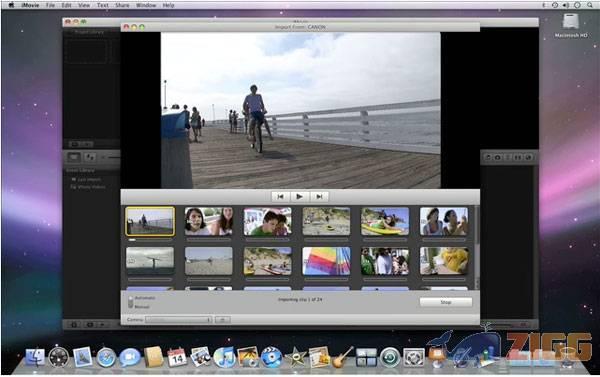The width and height of the screenshot is (600, 377).
Task: Click the camera import button in iMovie toolbar
Action: (x=74, y=157)
